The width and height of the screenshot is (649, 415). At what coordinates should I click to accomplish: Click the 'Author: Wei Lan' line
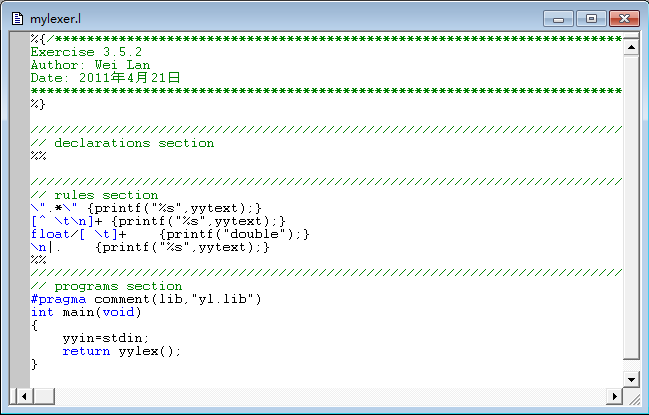click(90, 65)
